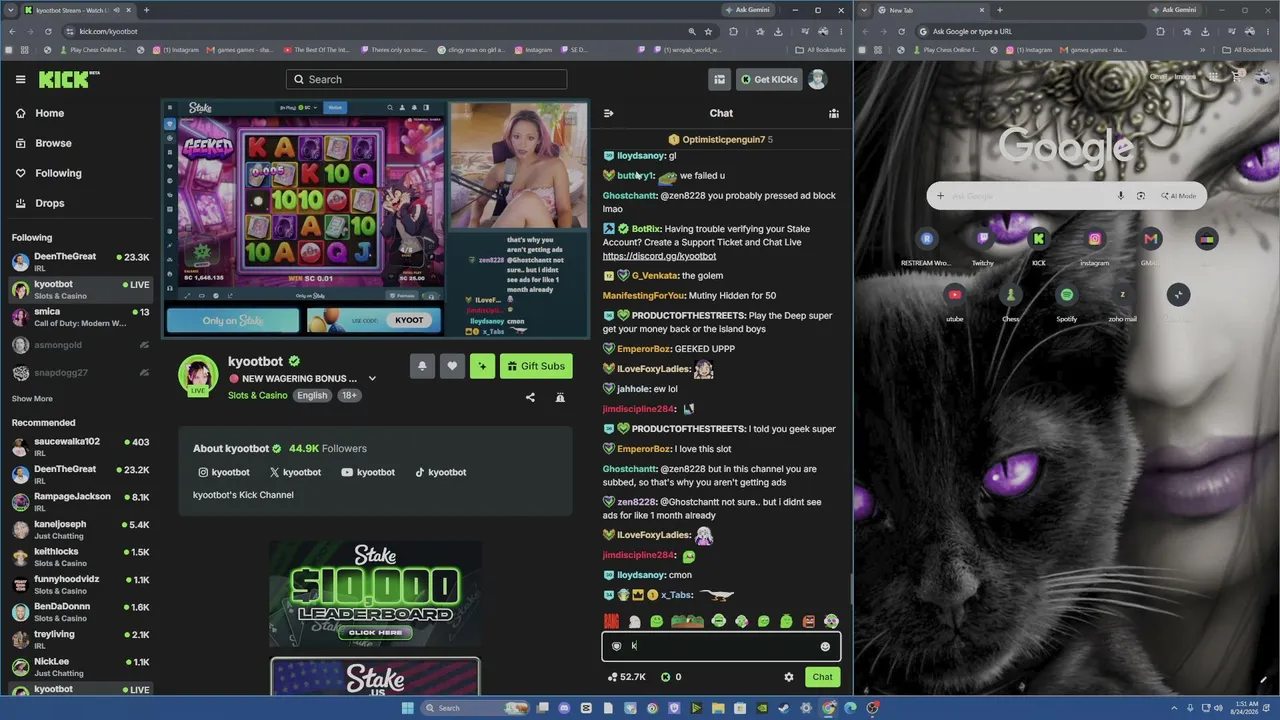The image size is (1280, 720).
Task: Click the Windows Start button on taskbar
Action: 408,708
